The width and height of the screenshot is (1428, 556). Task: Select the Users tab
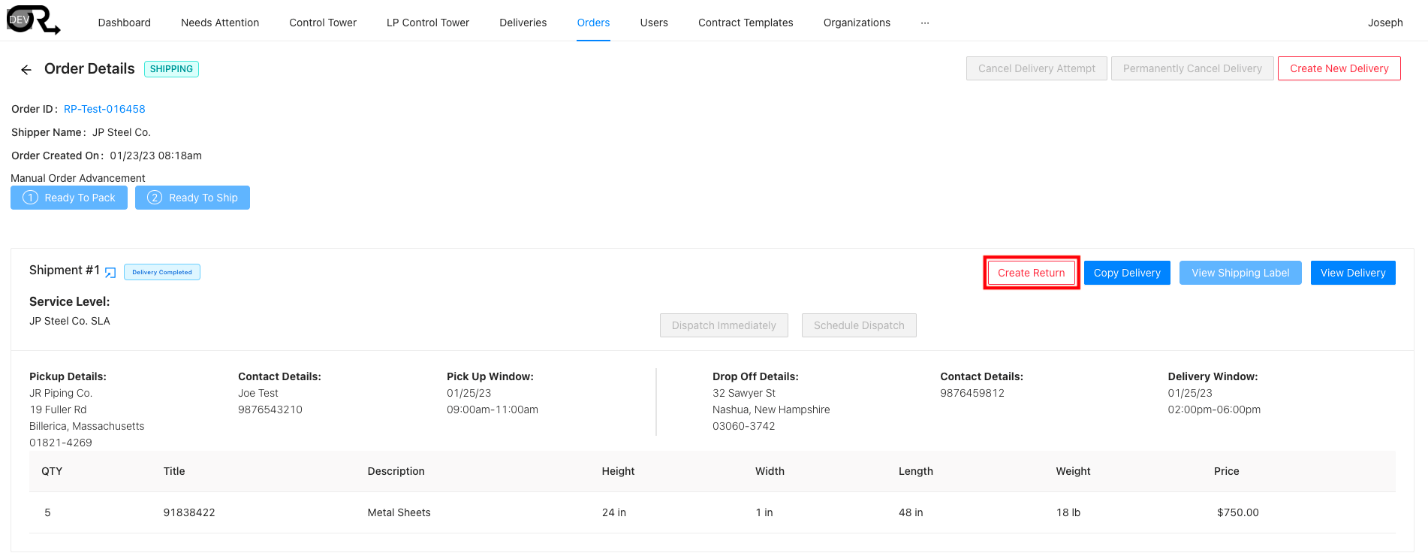pos(654,22)
